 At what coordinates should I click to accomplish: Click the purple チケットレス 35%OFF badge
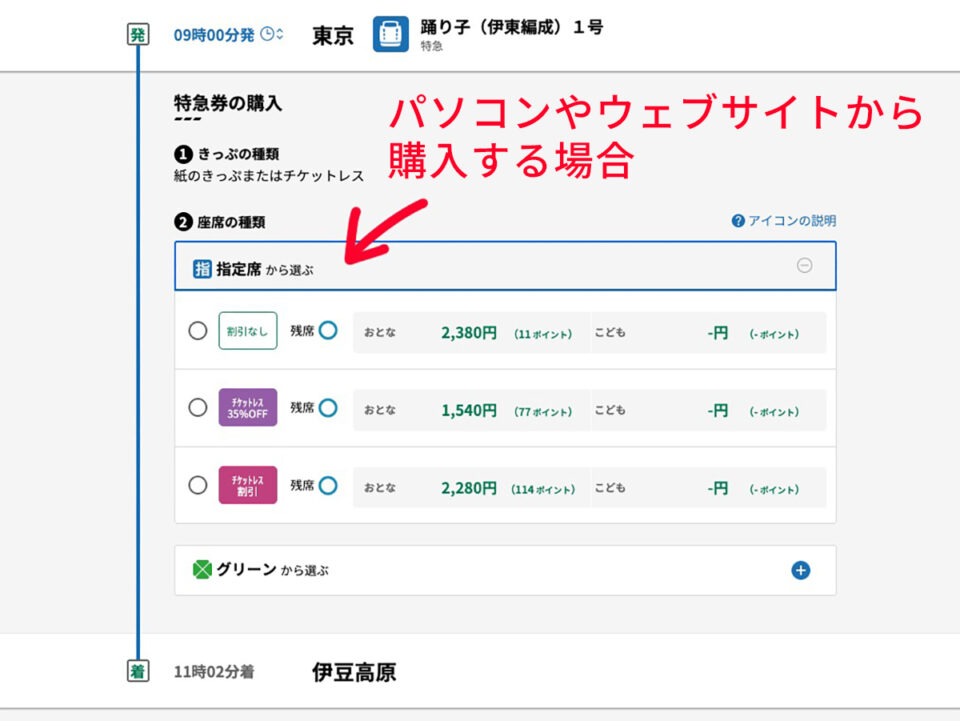(248, 408)
